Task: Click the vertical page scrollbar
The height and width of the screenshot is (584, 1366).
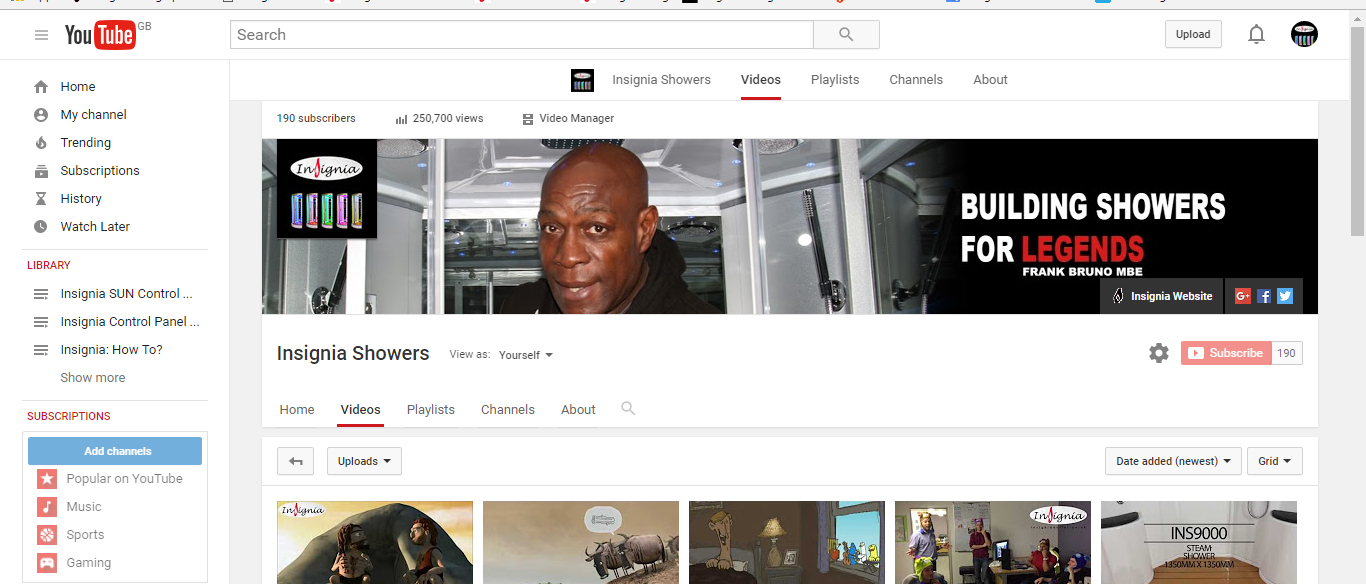Action: click(x=1357, y=132)
